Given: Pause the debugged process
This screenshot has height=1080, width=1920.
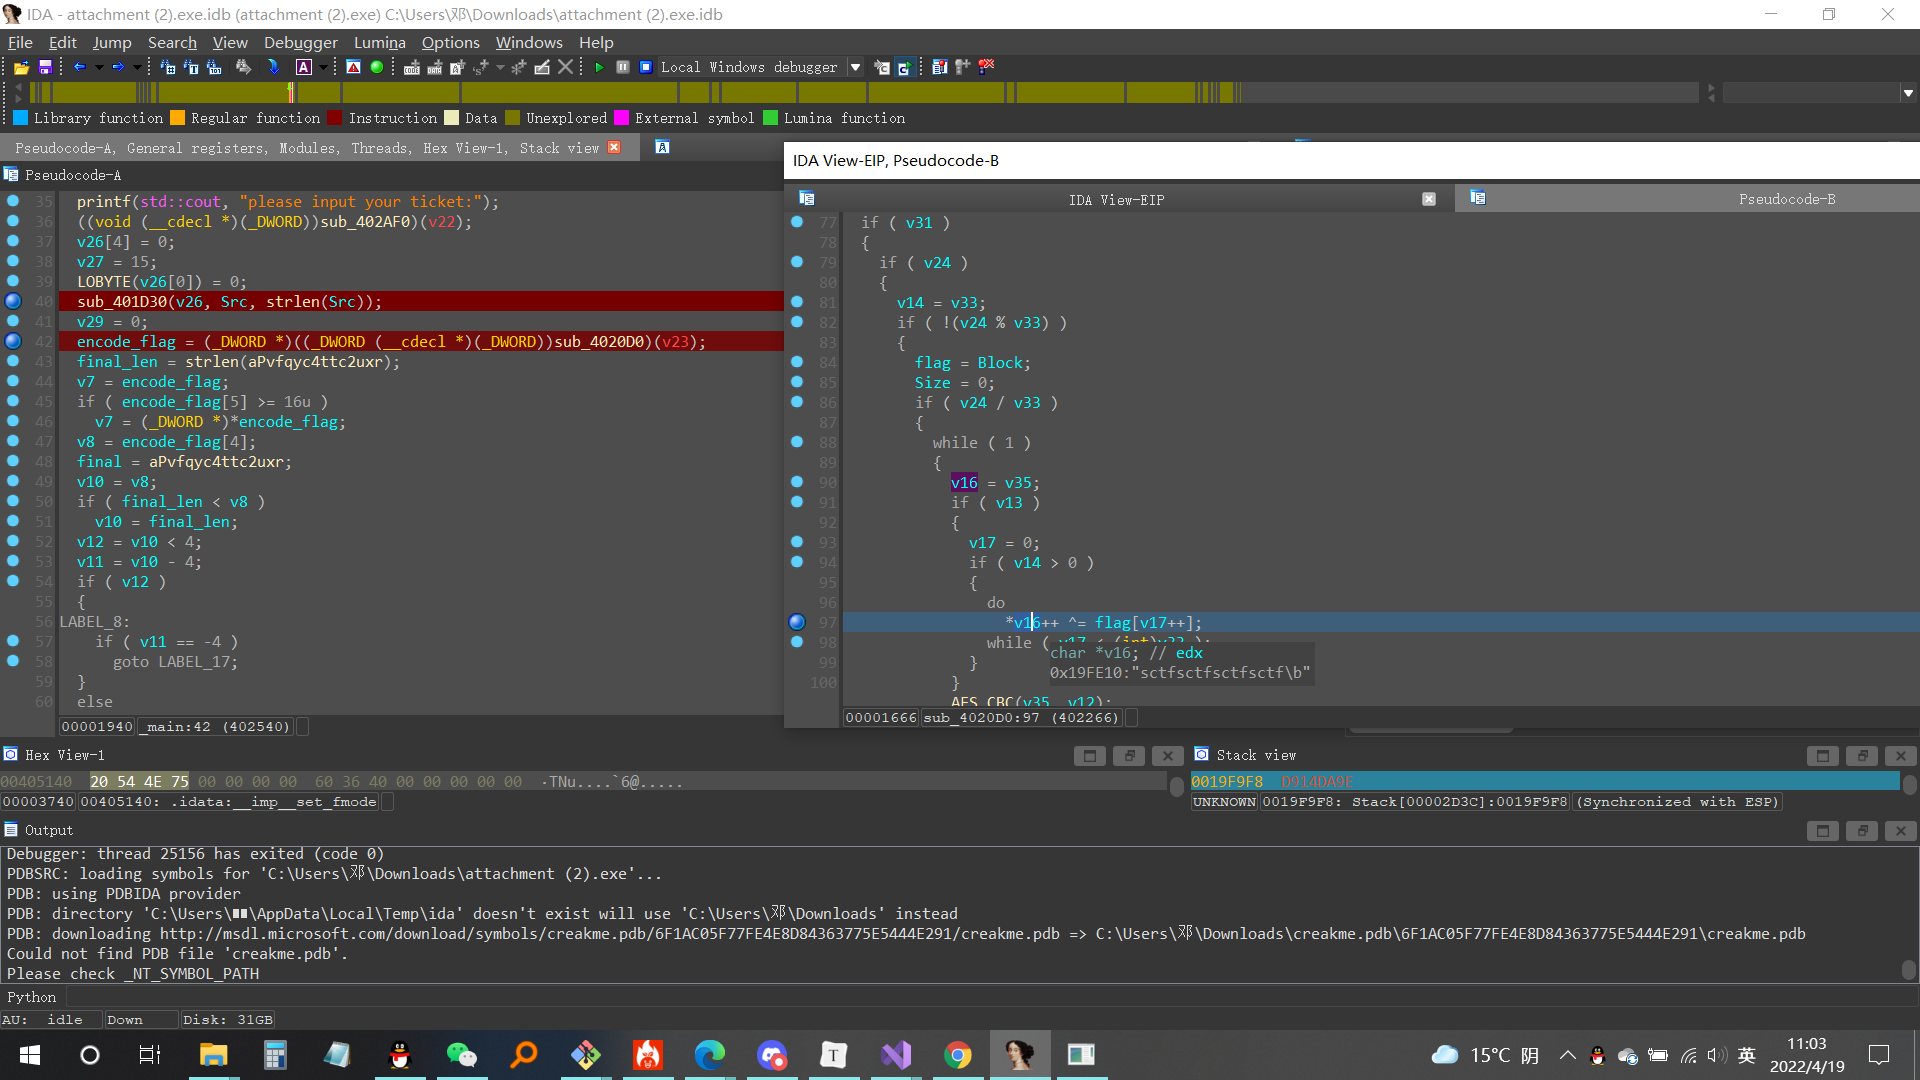Looking at the screenshot, I should [x=622, y=67].
